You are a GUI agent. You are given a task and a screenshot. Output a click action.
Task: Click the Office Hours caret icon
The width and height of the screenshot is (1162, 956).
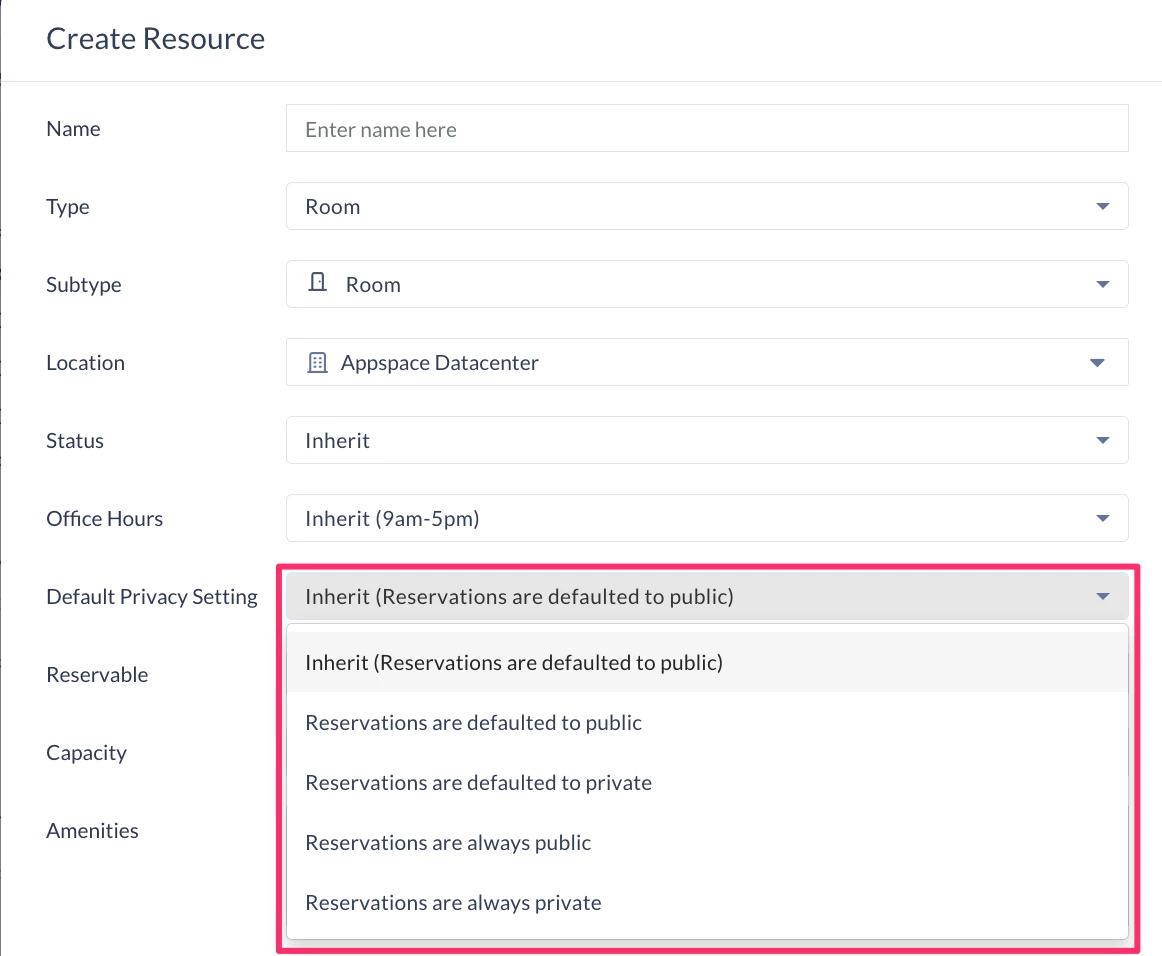(1102, 518)
